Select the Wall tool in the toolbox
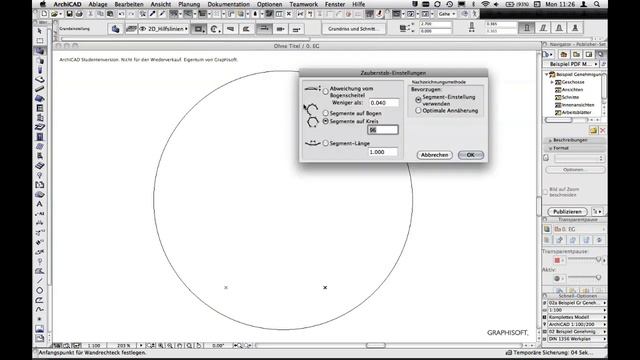This screenshot has width=640, height=360. (x=40, y=51)
